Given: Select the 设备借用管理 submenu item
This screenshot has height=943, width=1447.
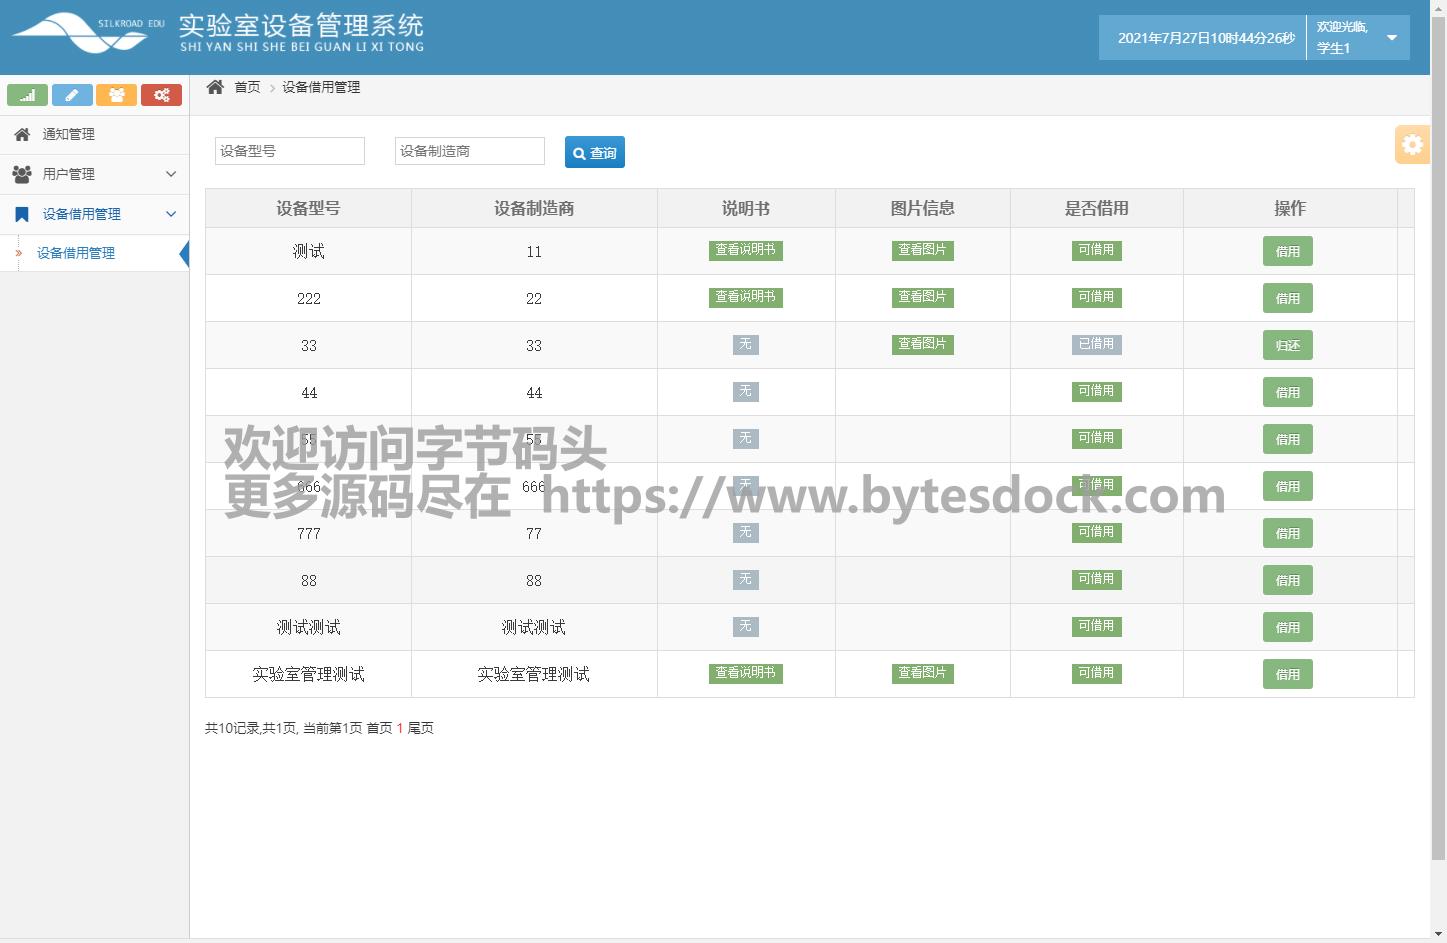Looking at the screenshot, I should click(76, 253).
